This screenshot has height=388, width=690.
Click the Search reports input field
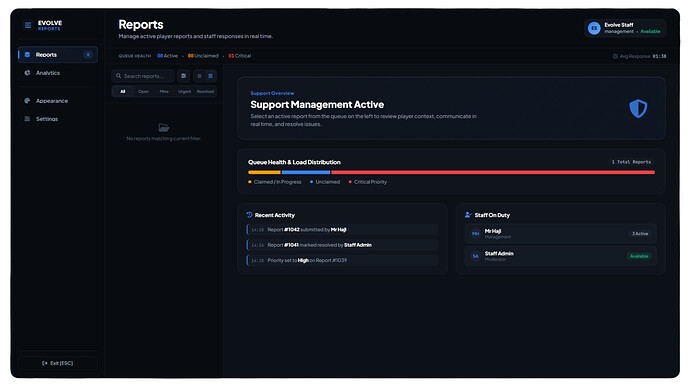(x=143, y=76)
